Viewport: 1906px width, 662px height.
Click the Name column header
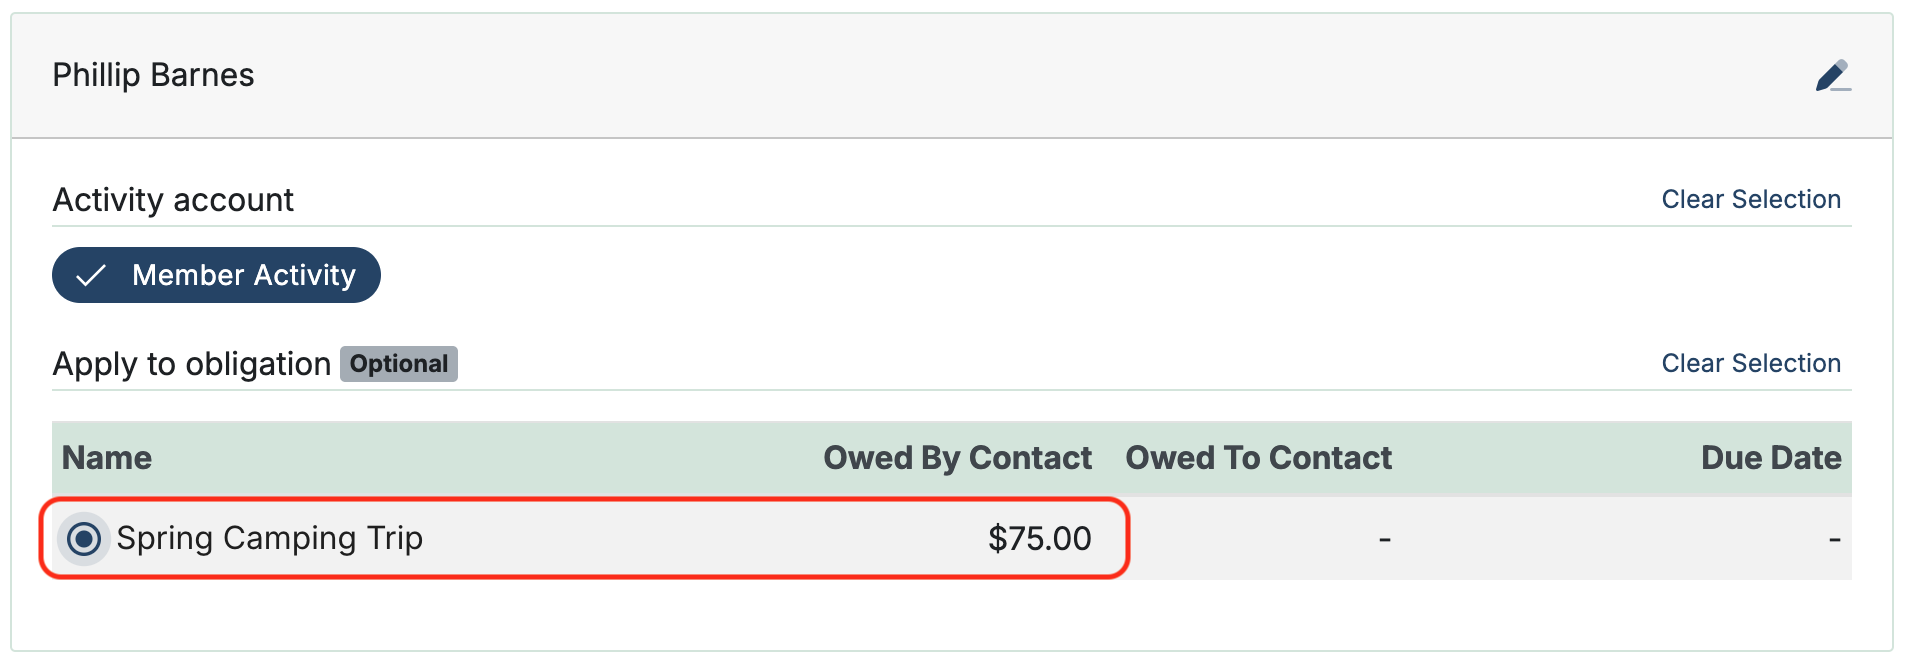[x=107, y=458]
